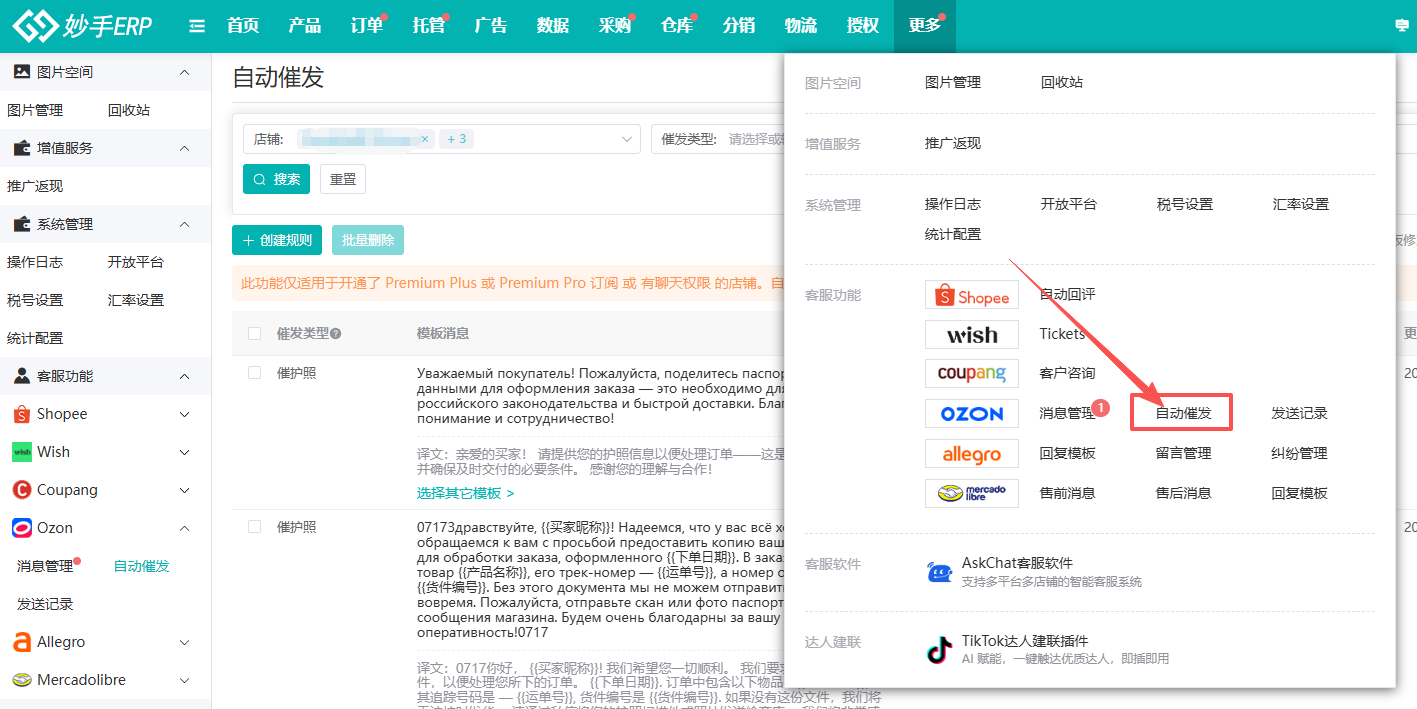Click the TikTok logo icon
Viewport: 1417px width, 709px height.
(939, 649)
